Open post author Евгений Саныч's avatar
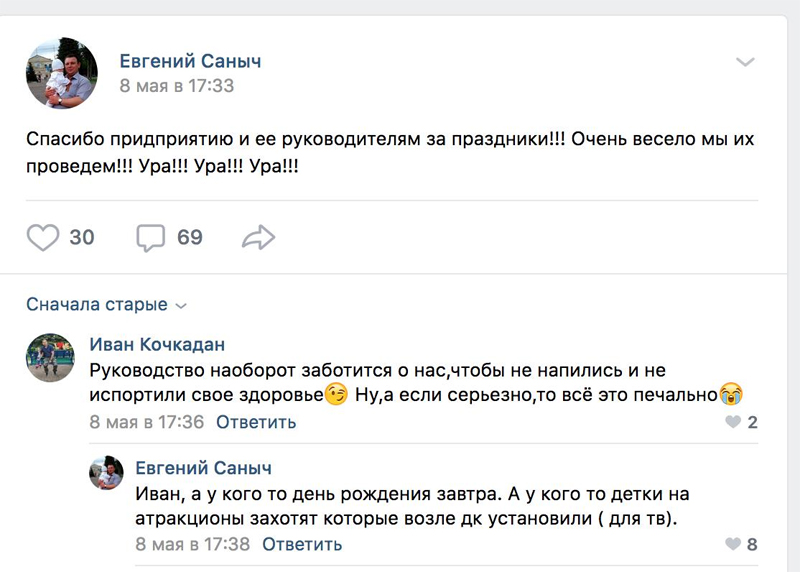 point(61,74)
